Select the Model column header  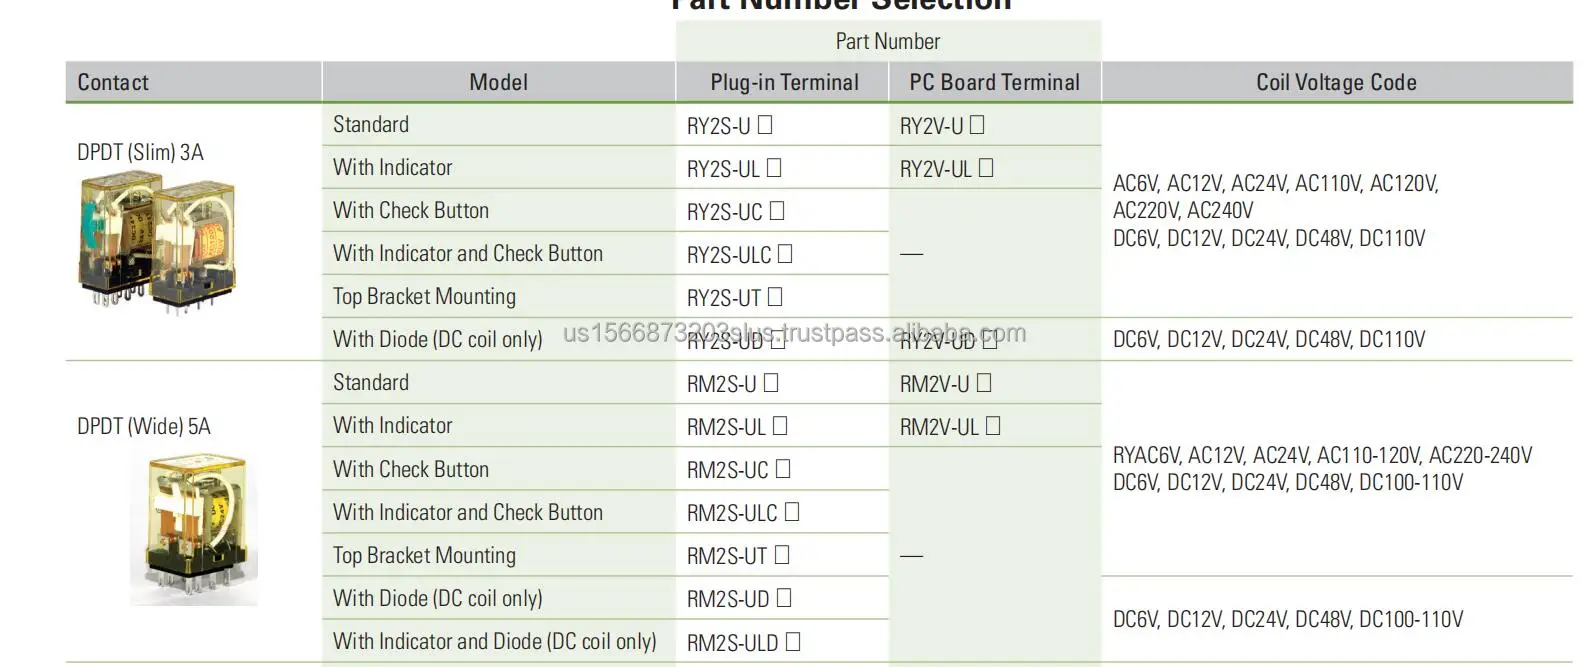pos(498,83)
